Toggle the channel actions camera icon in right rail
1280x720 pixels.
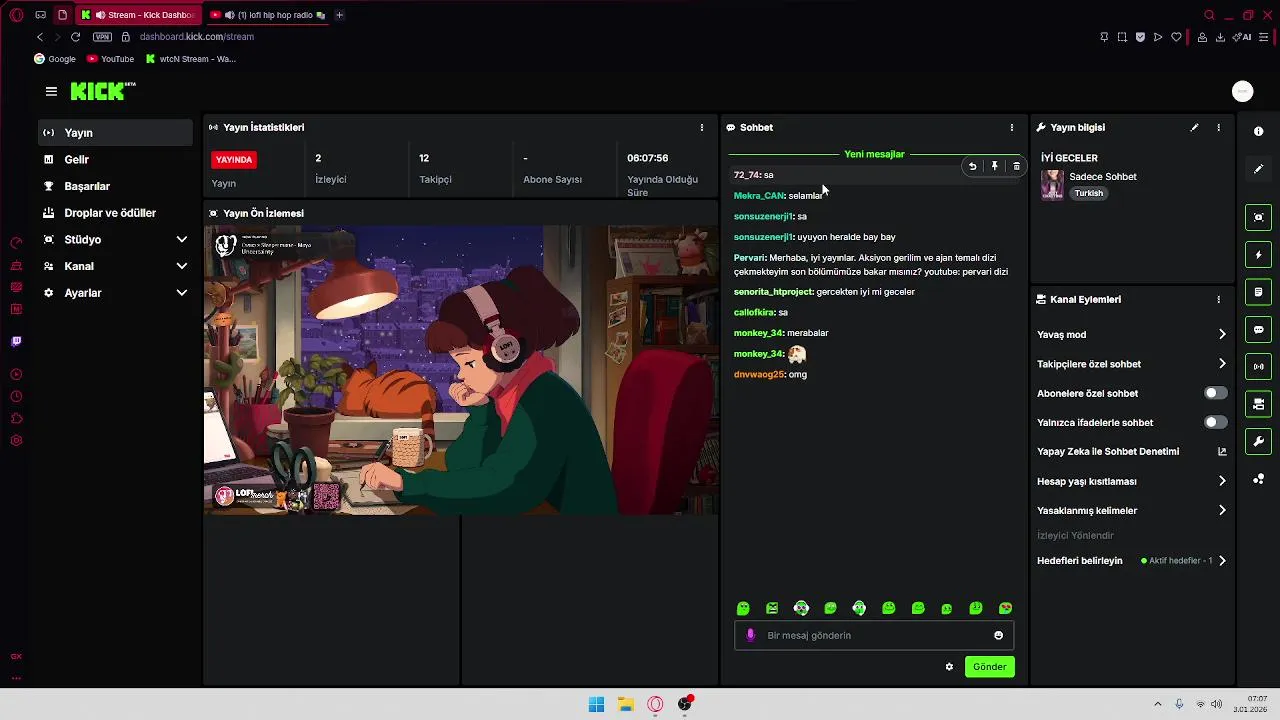click(1258, 404)
